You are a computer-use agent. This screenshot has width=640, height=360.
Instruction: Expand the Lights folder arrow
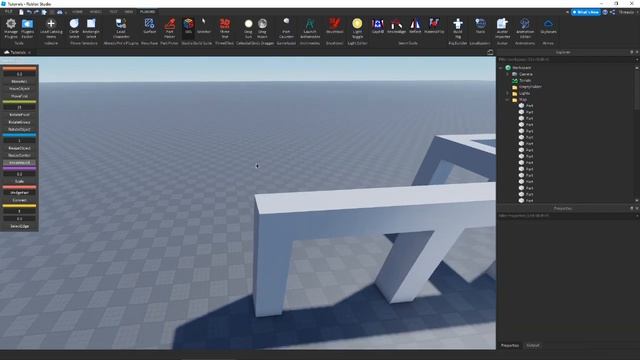tap(508, 93)
